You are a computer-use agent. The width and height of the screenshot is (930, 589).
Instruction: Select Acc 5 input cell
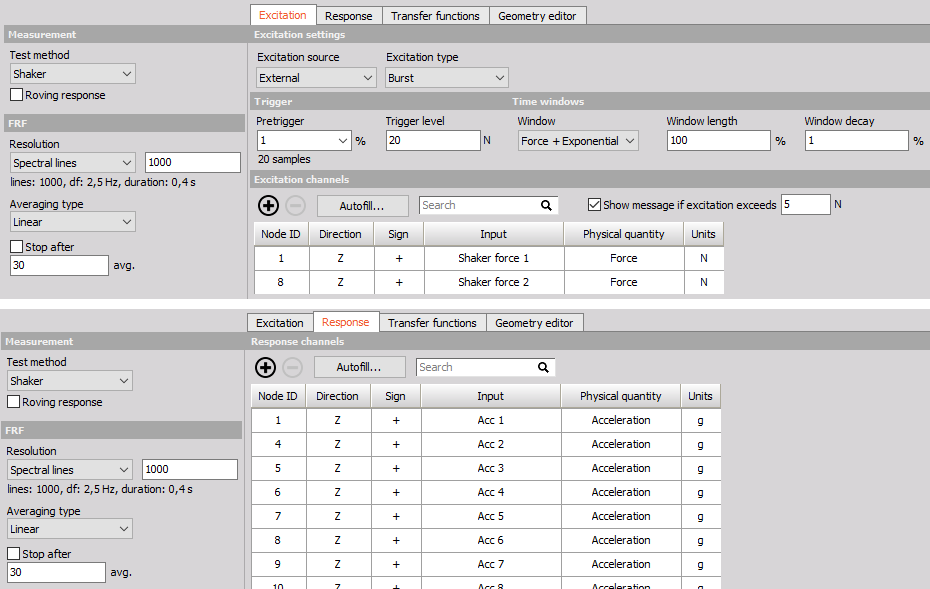pyautogui.click(x=491, y=516)
